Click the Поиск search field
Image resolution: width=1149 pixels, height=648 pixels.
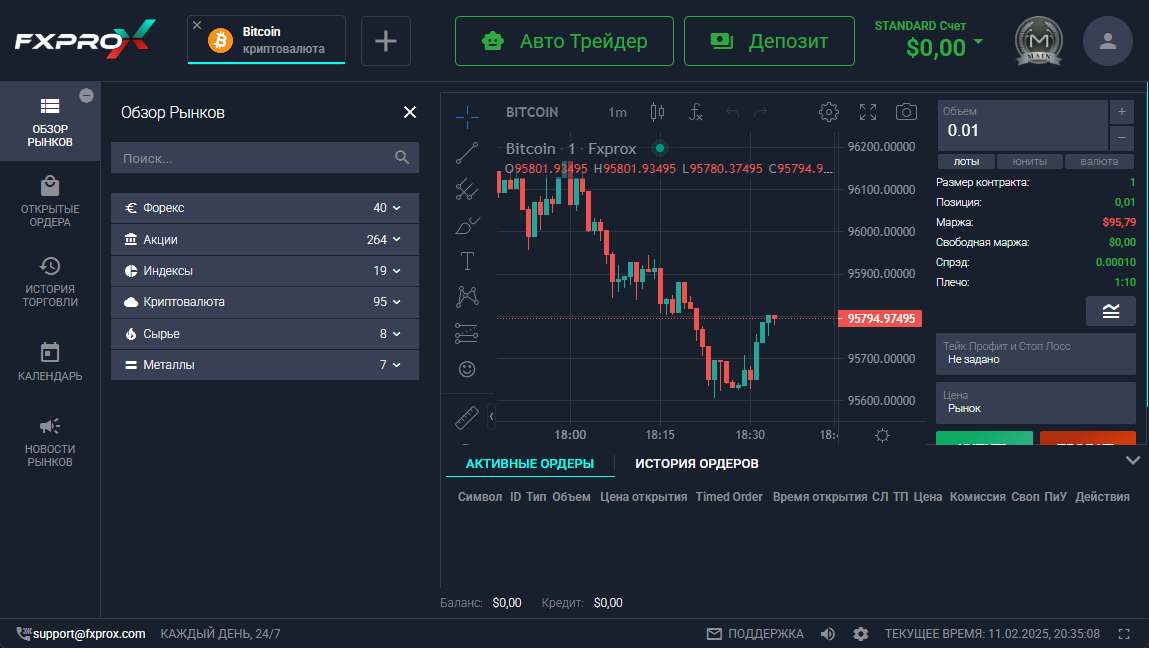[265, 158]
